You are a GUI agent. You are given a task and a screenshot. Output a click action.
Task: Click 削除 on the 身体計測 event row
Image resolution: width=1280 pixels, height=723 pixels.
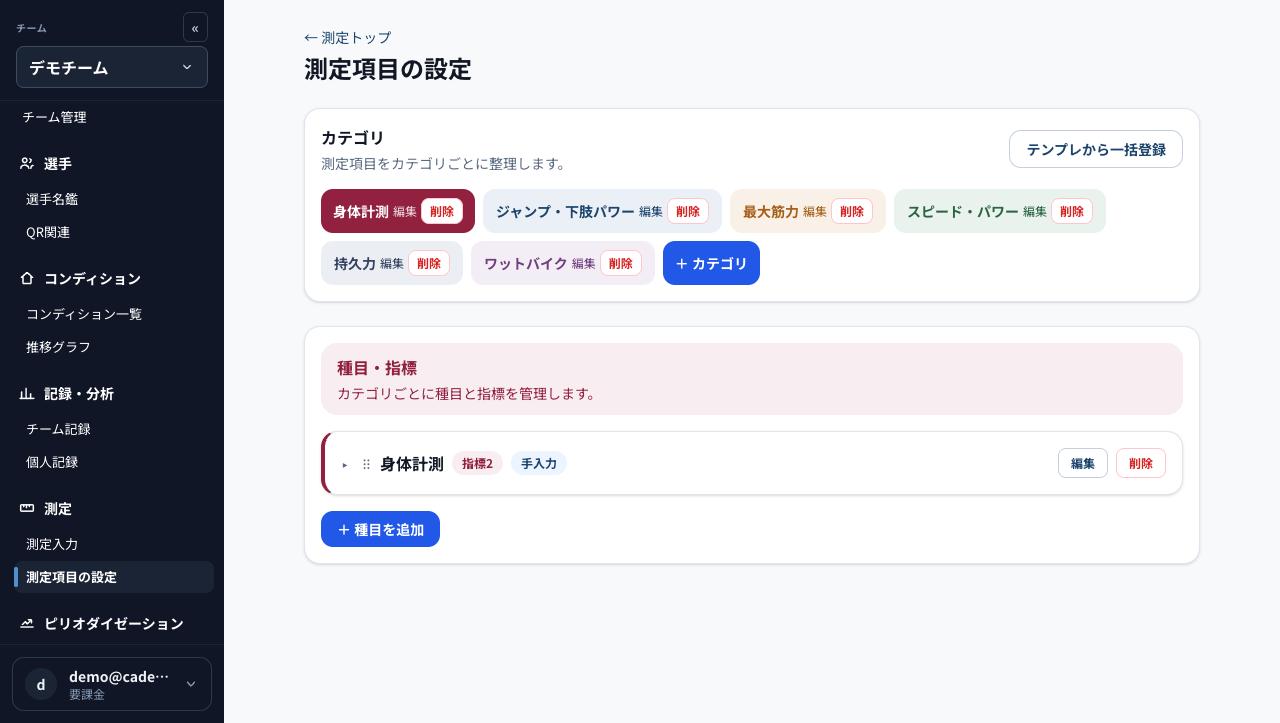1141,463
